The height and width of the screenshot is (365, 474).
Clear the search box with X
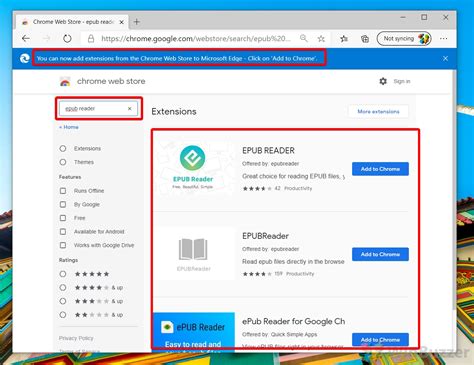pyautogui.click(x=130, y=109)
